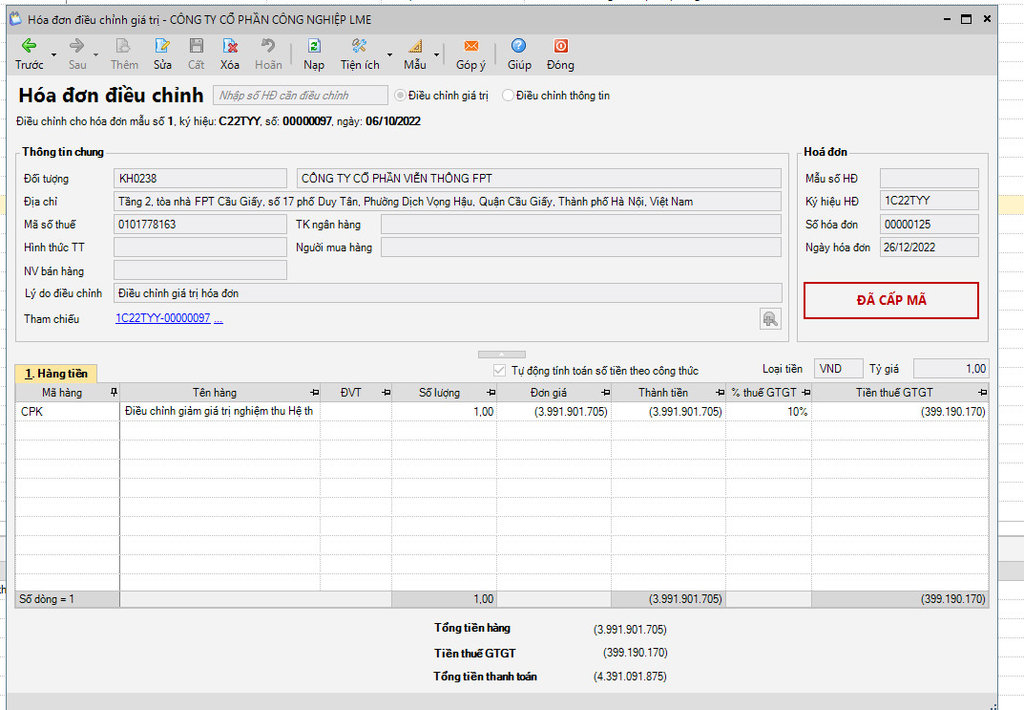Select Điều chỉnh thông tin radio option

(x=508, y=95)
